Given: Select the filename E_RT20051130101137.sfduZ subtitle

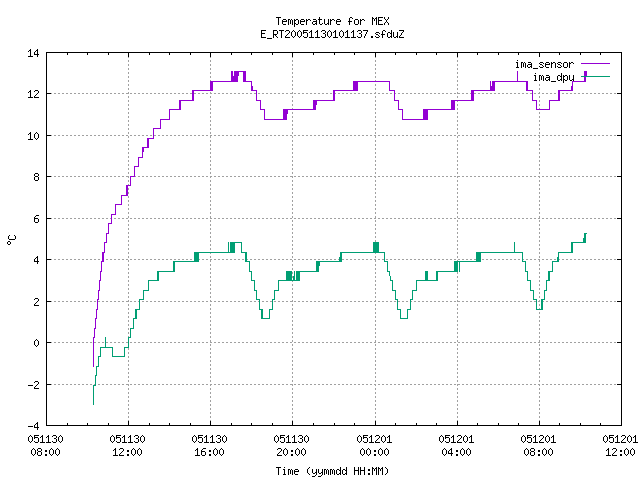Looking at the screenshot, I should (332, 34).
